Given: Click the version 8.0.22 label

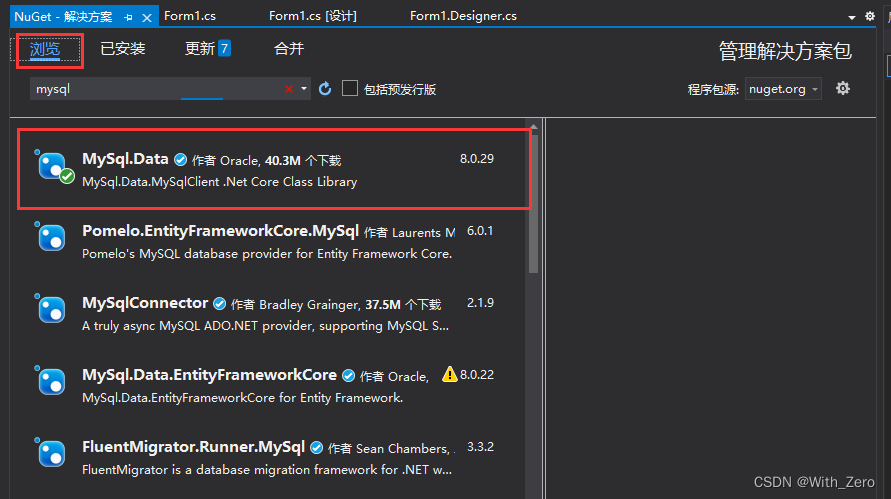Looking at the screenshot, I should (477, 375).
